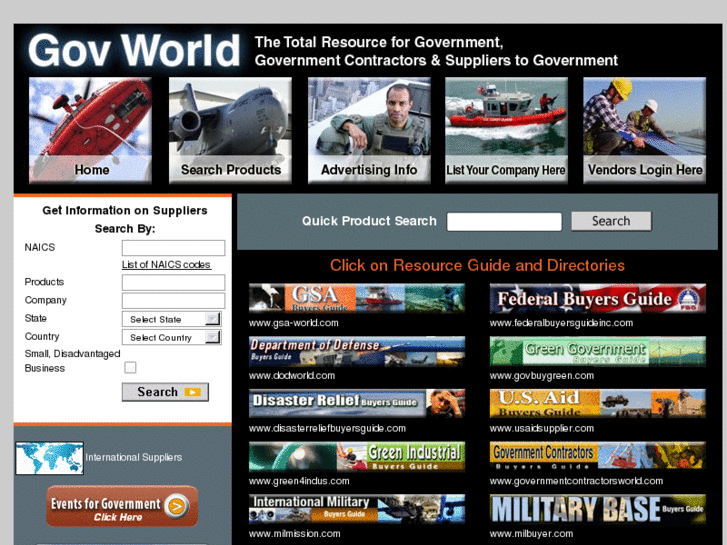This screenshot has width=727, height=545.
Task: Open the Disaster Relief Buyers Guide banner
Action: point(357,404)
